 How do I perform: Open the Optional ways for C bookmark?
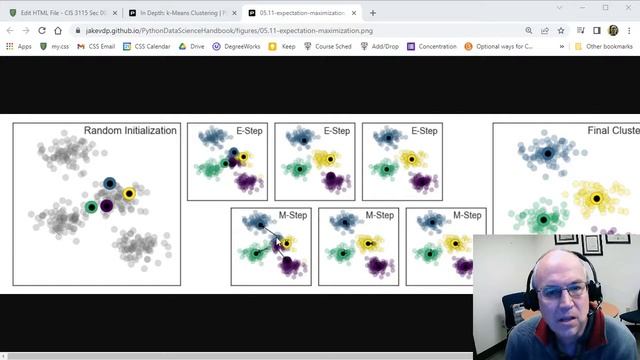point(499,47)
